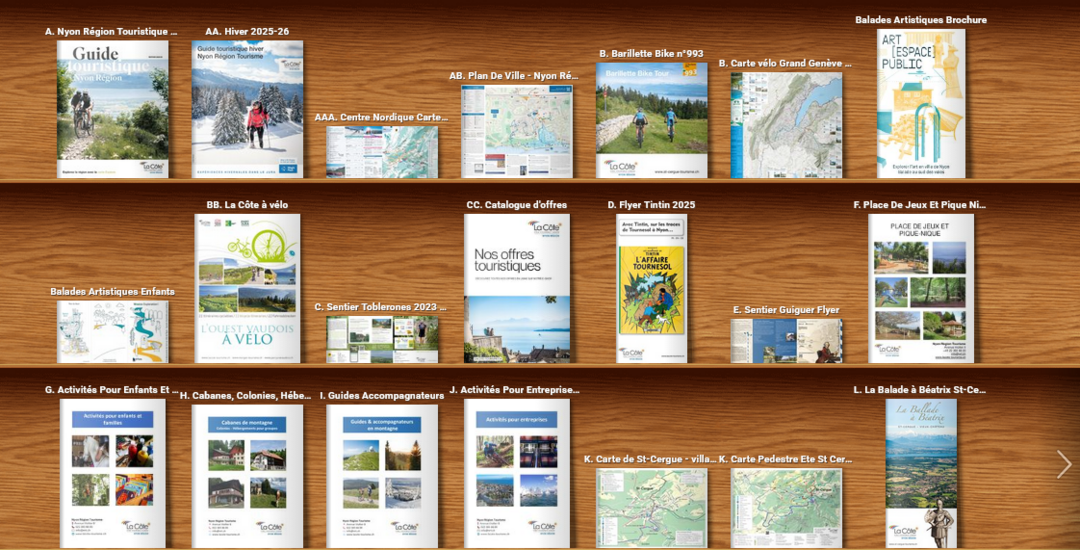Click the 'K. Carte de St-Cergue - villa...' title

(650, 459)
